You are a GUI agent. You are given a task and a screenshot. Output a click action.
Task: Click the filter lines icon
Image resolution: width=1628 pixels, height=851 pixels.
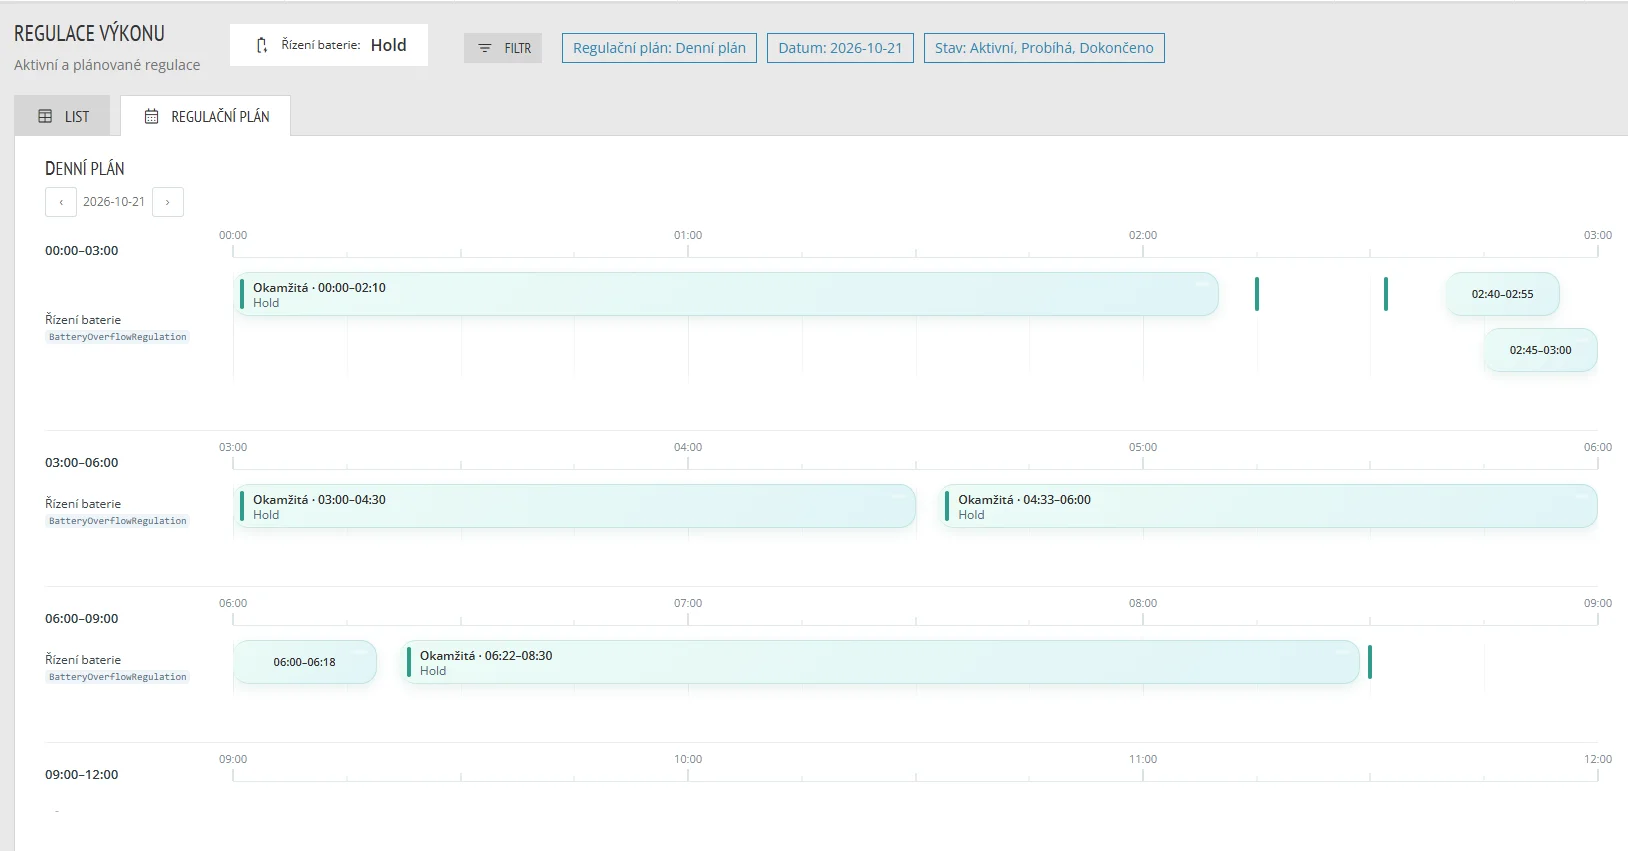point(485,48)
